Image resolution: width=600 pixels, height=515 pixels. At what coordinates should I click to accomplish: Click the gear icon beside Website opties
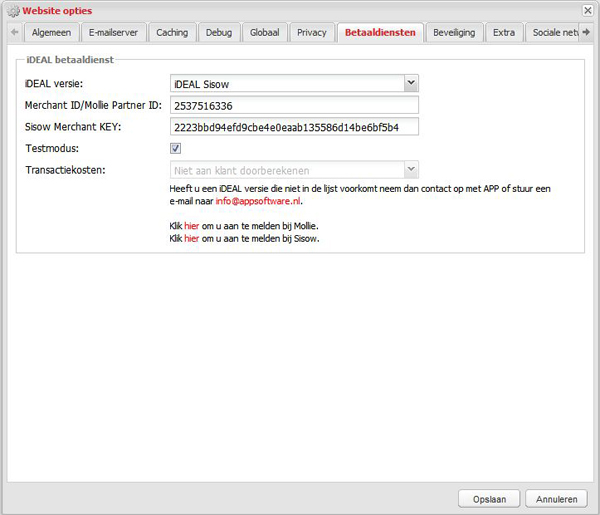(13, 11)
